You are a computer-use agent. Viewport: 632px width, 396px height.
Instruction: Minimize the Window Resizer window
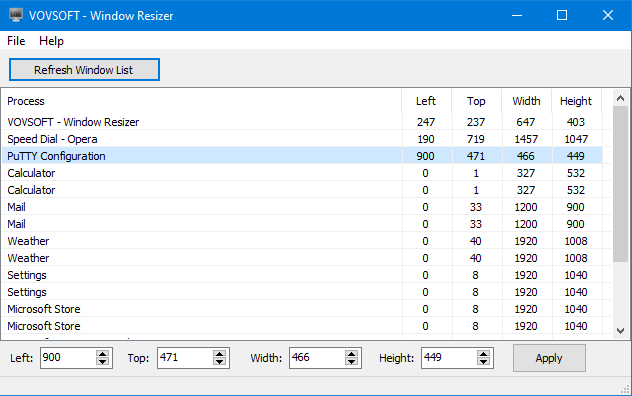(517, 15)
